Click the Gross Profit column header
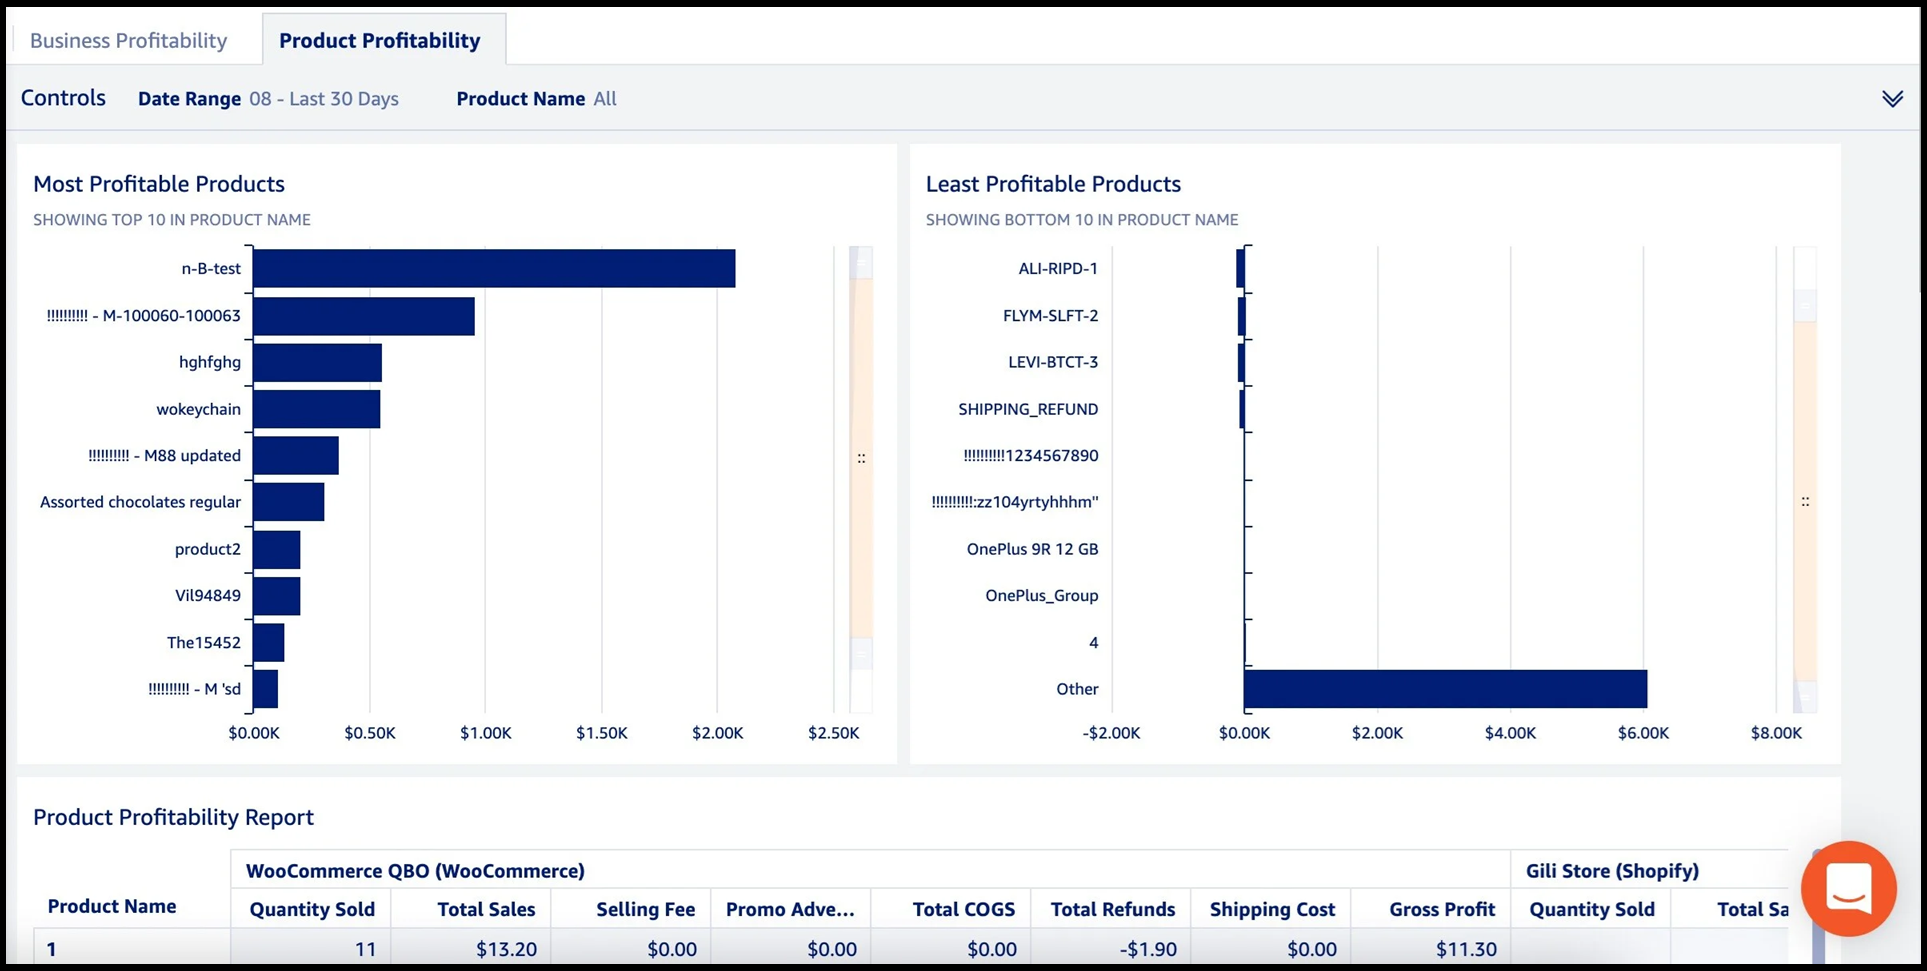 click(x=1441, y=909)
